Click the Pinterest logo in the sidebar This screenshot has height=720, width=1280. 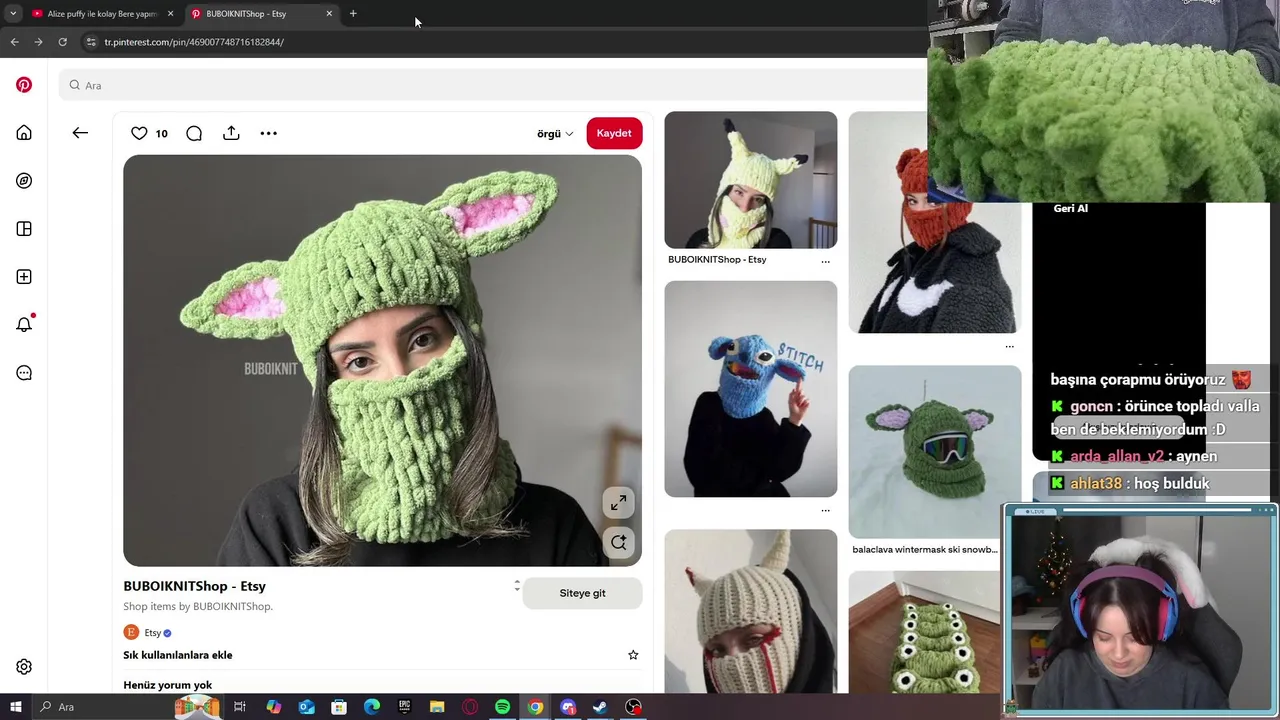[x=24, y=85]
